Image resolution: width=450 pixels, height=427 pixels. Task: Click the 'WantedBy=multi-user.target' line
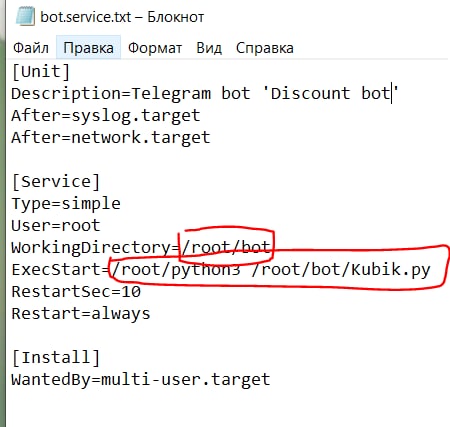click(141, 380)
